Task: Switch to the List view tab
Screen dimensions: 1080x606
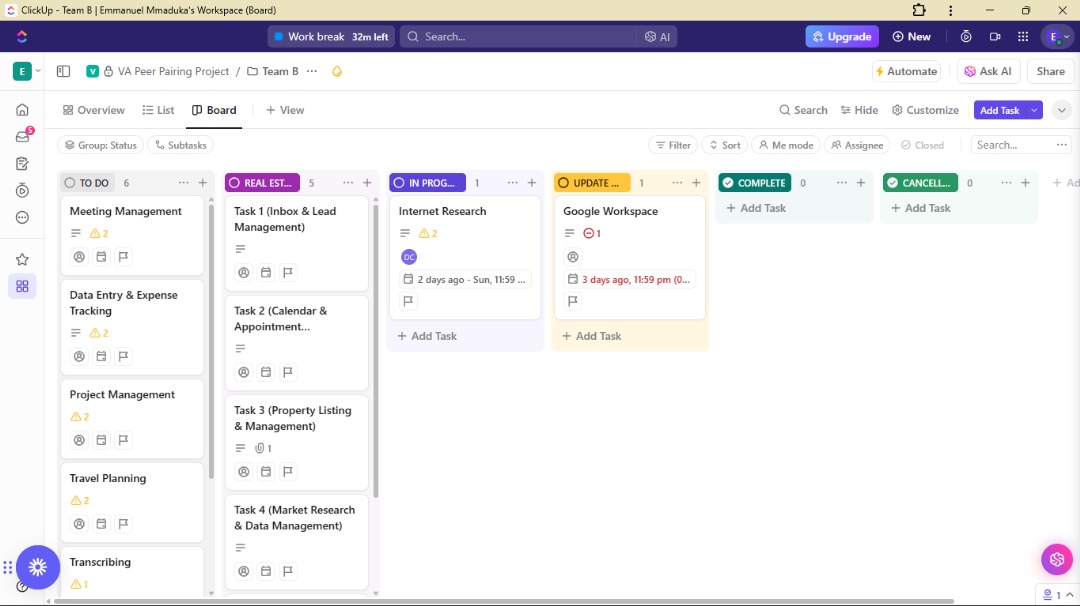Action: [x=158, y=110]
